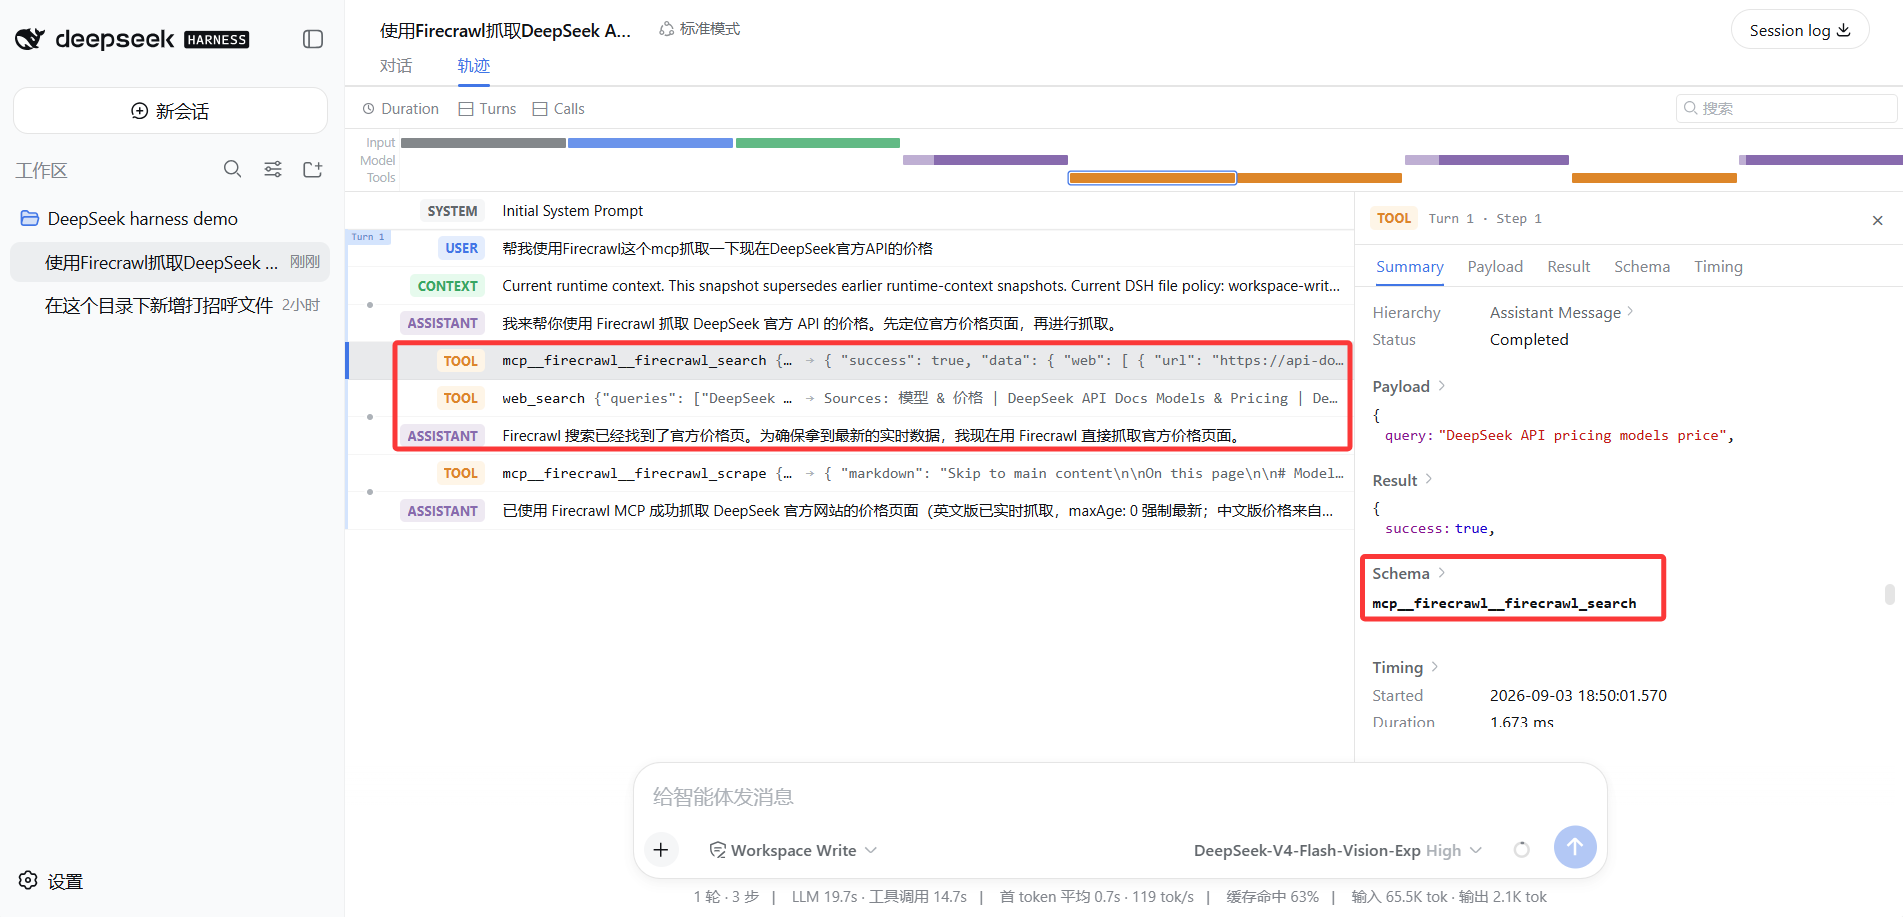Select the mcp__firecrawl__firecrawl_scrape TOOL row

coord(850,473)
